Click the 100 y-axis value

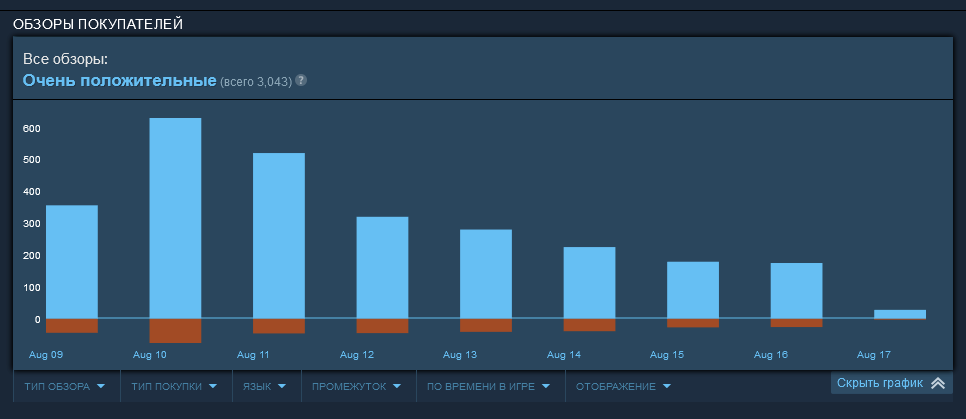(33, 288)
